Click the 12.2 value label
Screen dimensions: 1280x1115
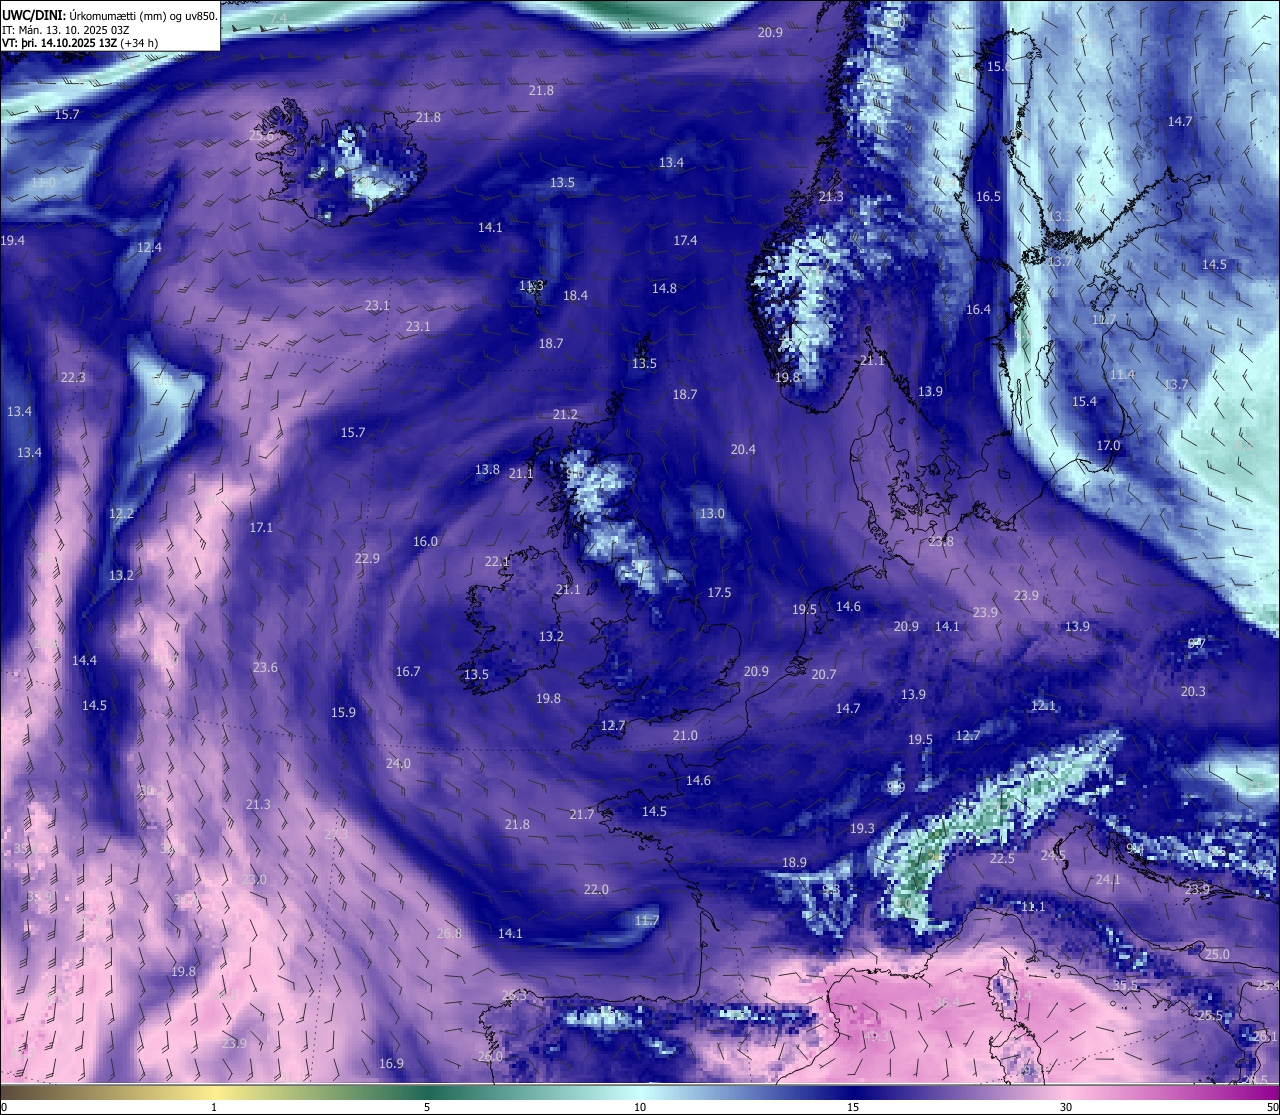pyautogui.click(x=121, y=514)
